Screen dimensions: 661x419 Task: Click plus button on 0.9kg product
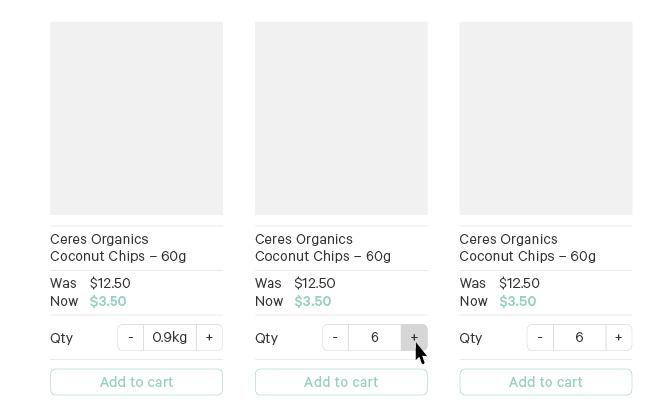[x=209, y=338]
